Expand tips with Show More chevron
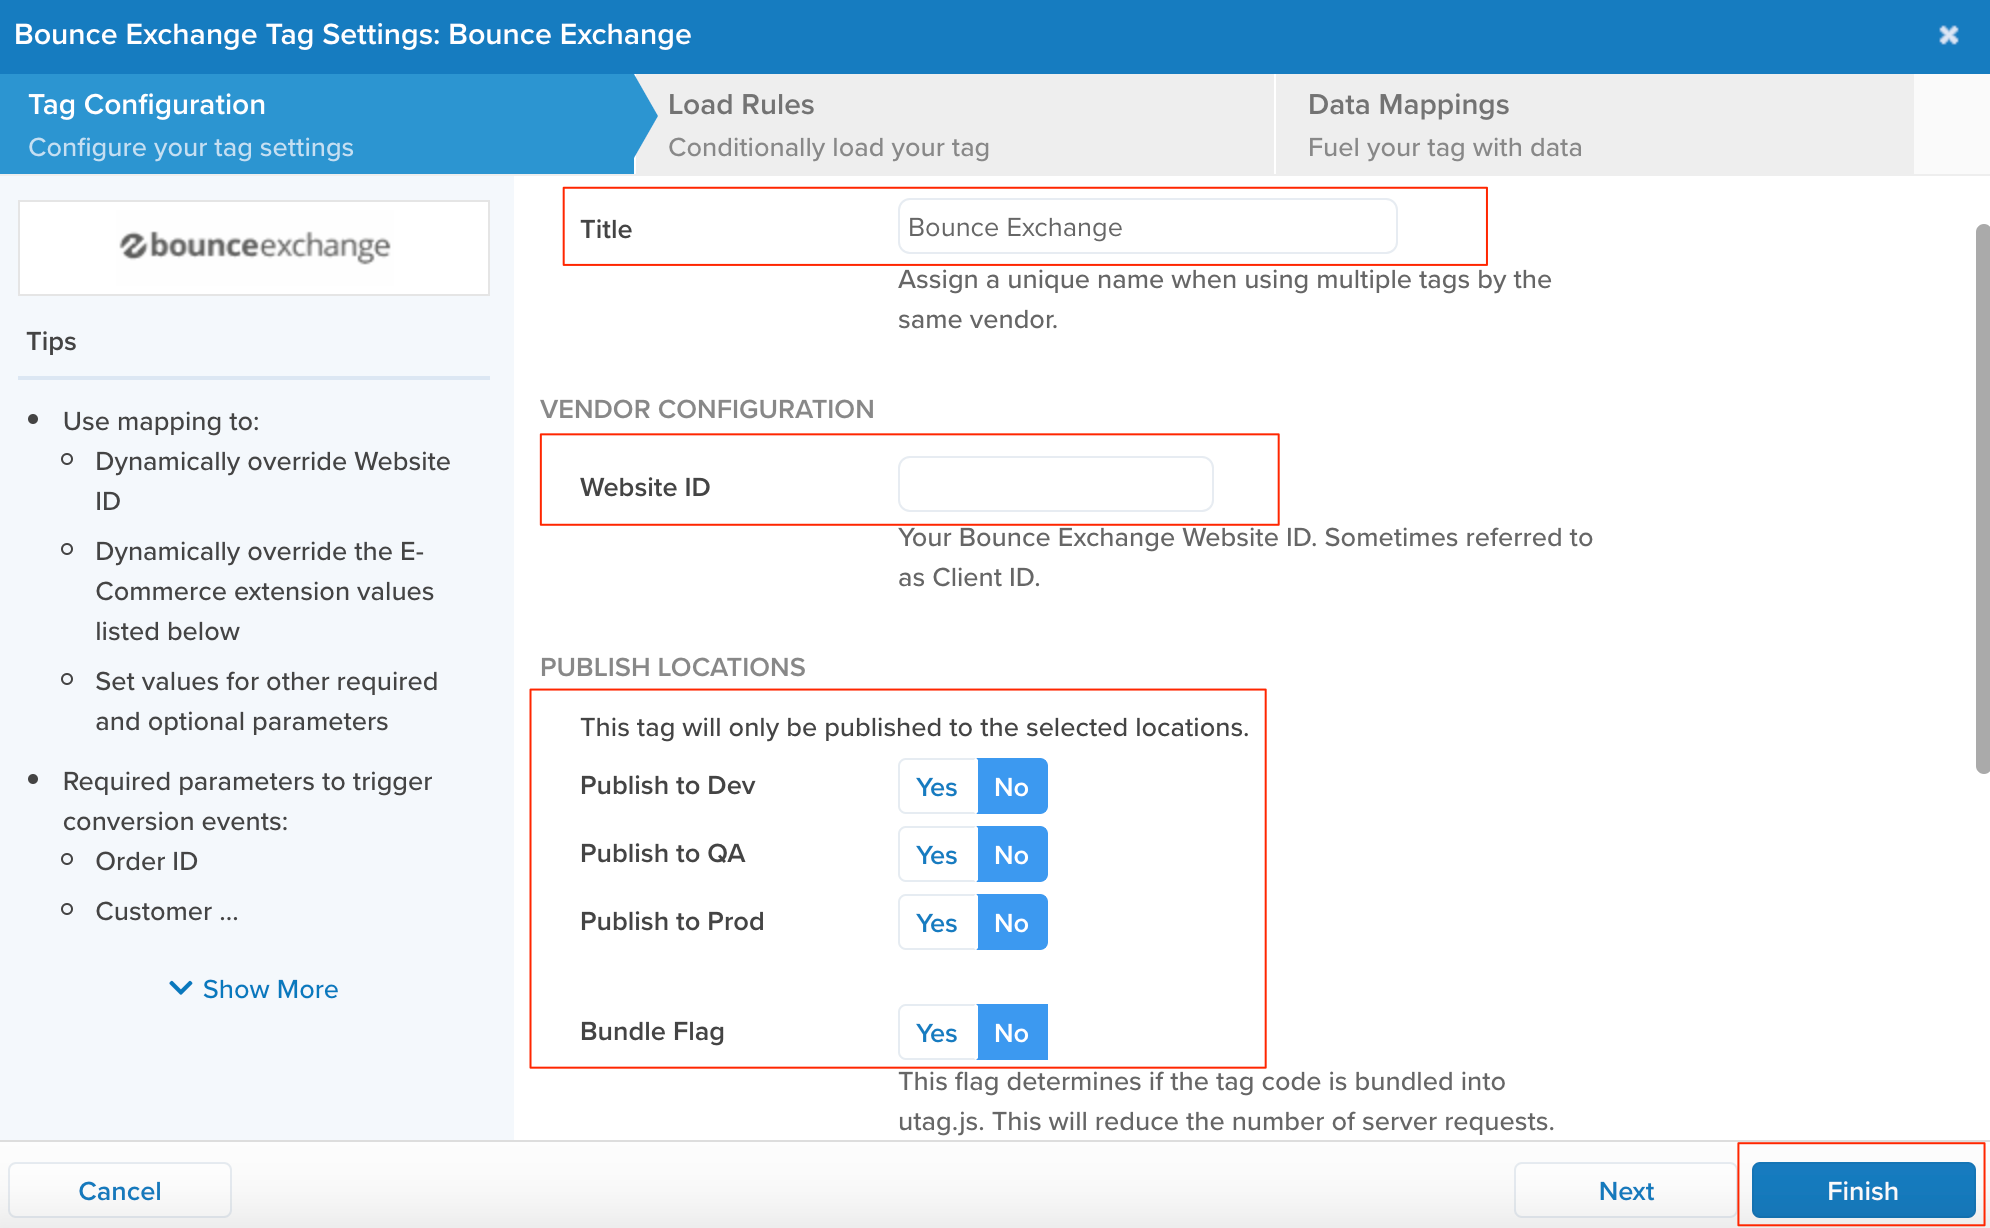The width and height of the screenshot is (1990, 1228). [253, 989]
